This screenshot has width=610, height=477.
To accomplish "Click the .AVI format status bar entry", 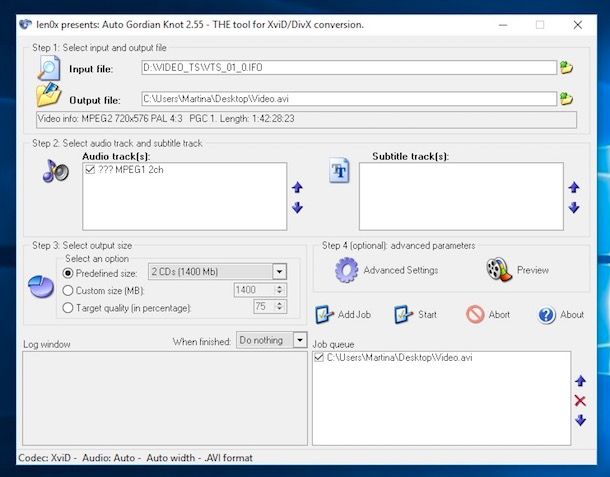I will point(229,458).
